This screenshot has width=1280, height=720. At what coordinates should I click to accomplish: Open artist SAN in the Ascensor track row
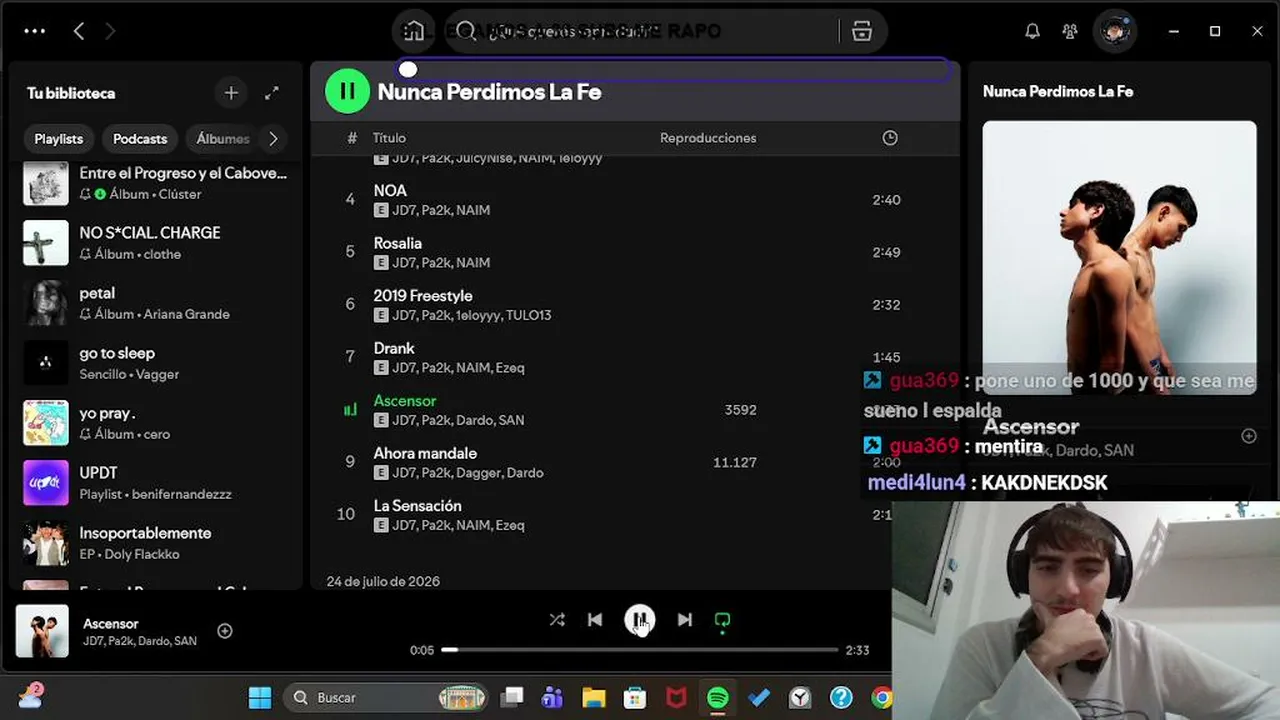[511, 420]
